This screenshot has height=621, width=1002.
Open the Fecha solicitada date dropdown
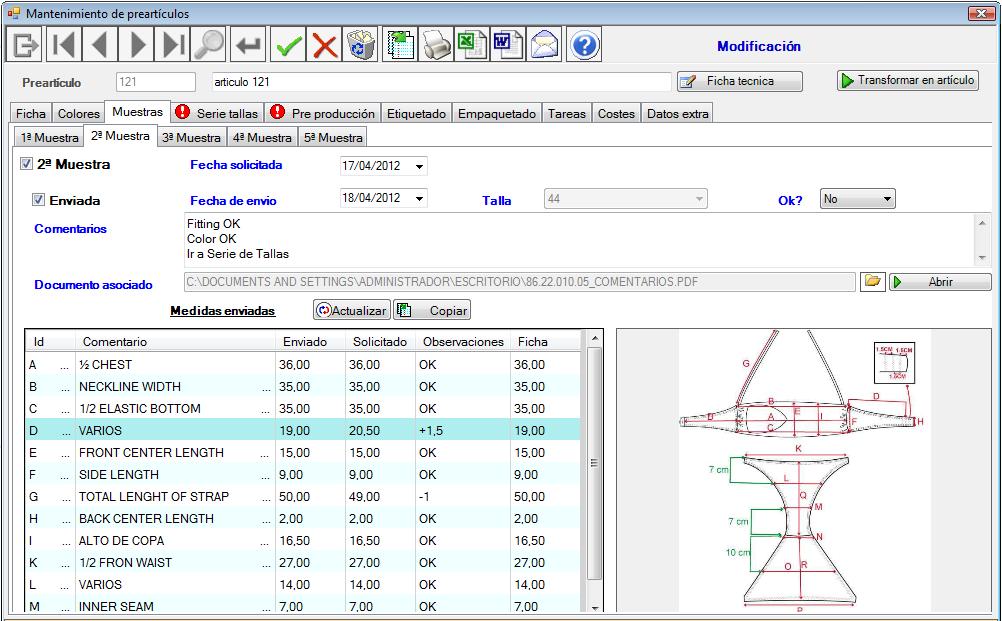(x=419, y=166)
